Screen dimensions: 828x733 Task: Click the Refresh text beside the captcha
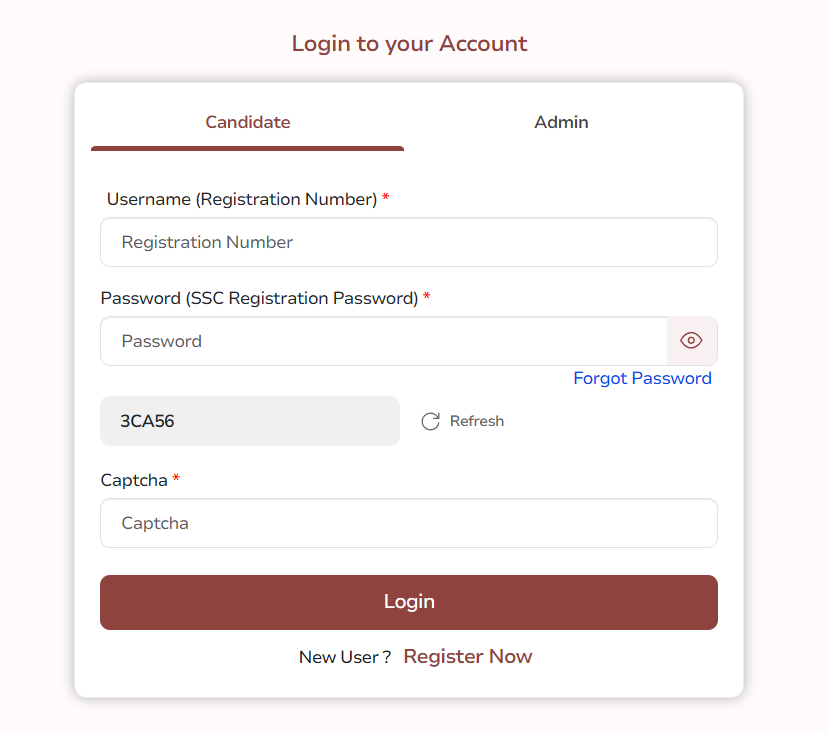pos(477,421)
